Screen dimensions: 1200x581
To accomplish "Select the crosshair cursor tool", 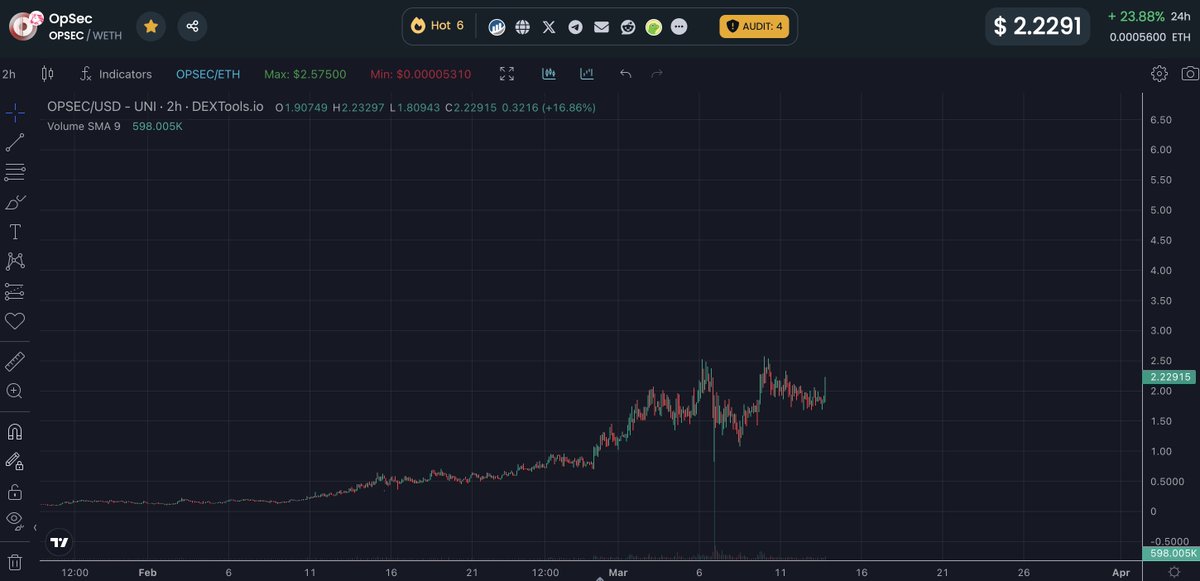I will [15, 112].
